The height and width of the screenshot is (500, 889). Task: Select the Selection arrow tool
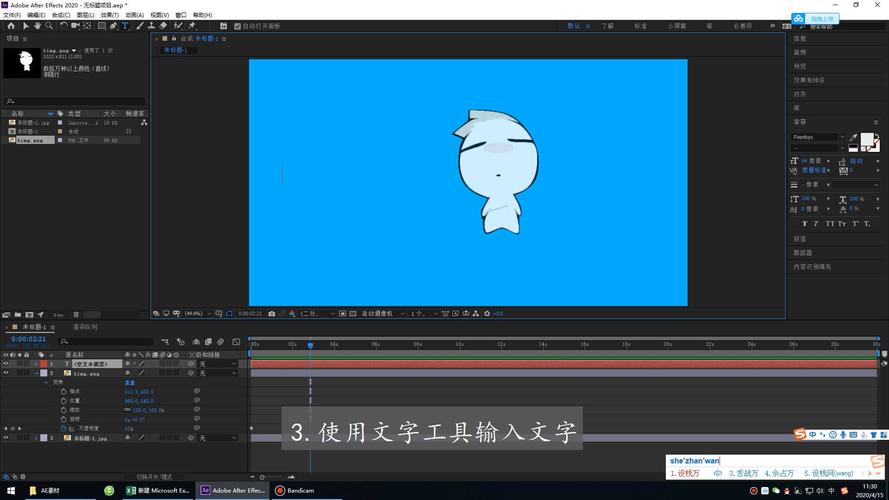pos(26,26)
